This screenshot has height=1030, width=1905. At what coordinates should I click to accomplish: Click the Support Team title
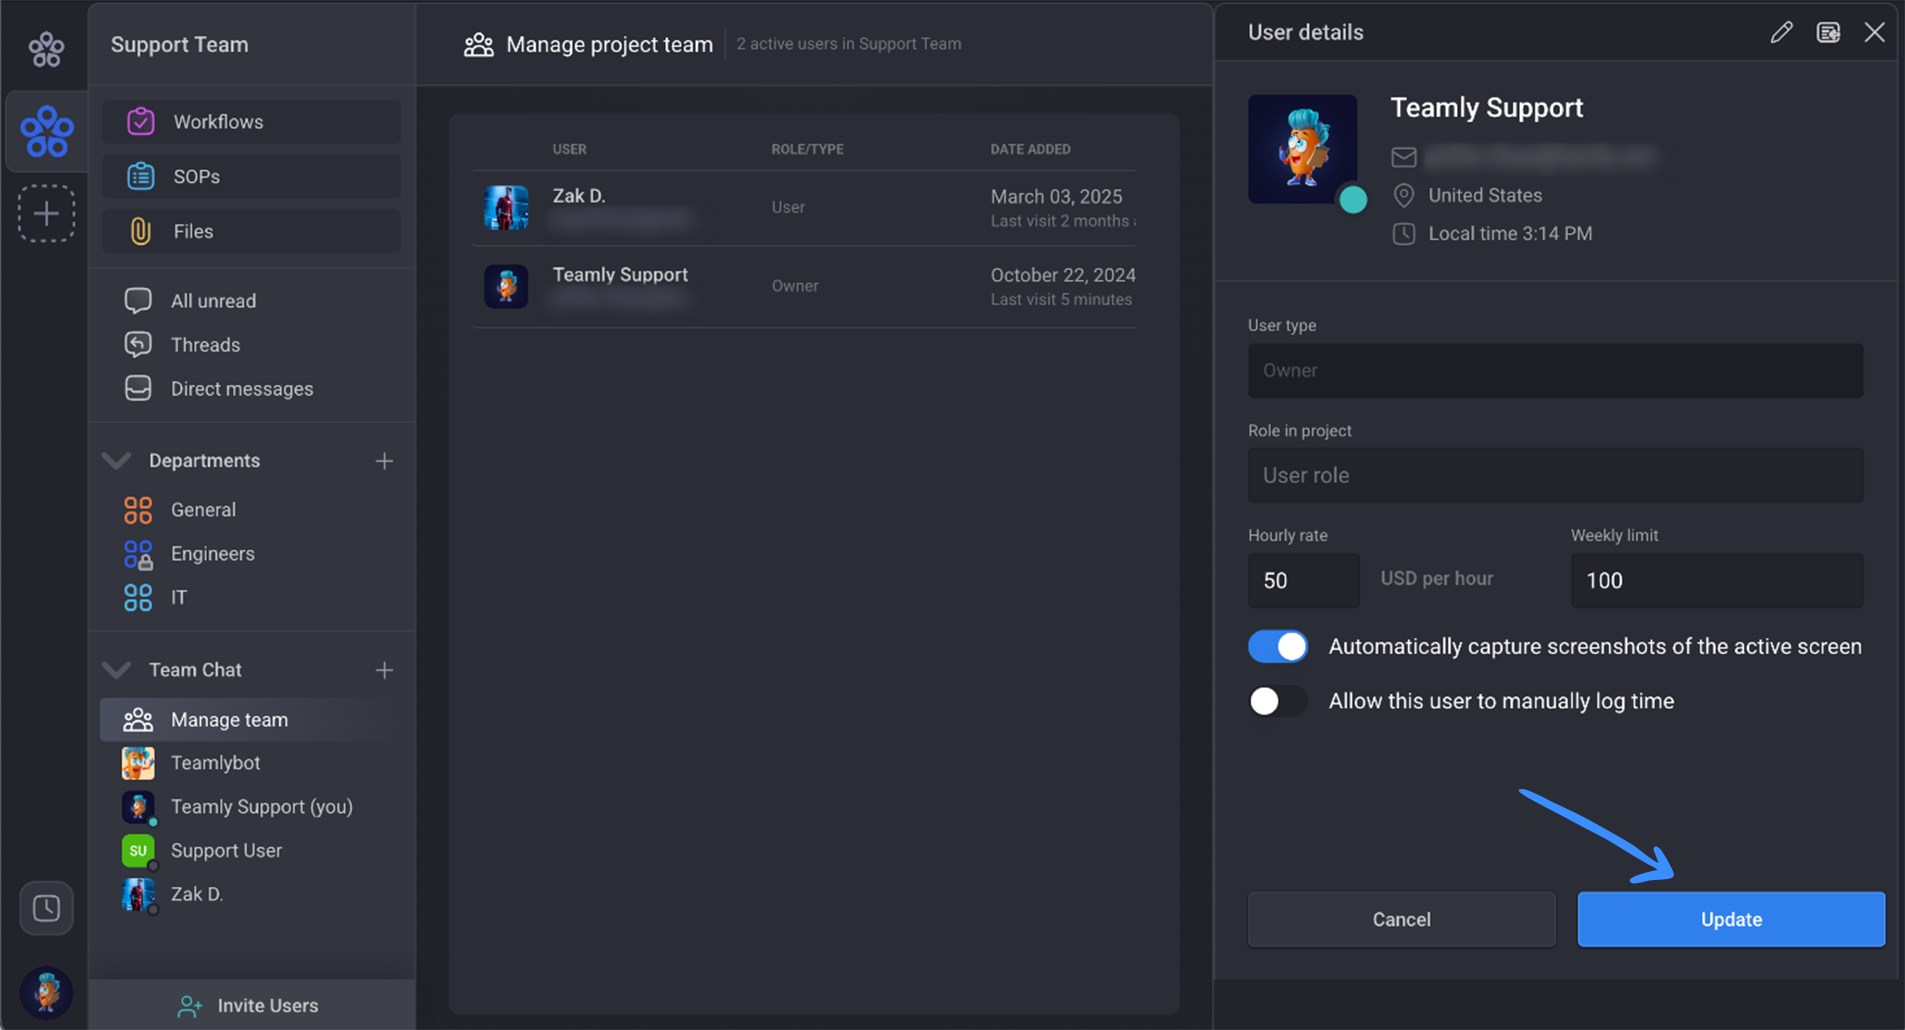(x=180, y=45)
